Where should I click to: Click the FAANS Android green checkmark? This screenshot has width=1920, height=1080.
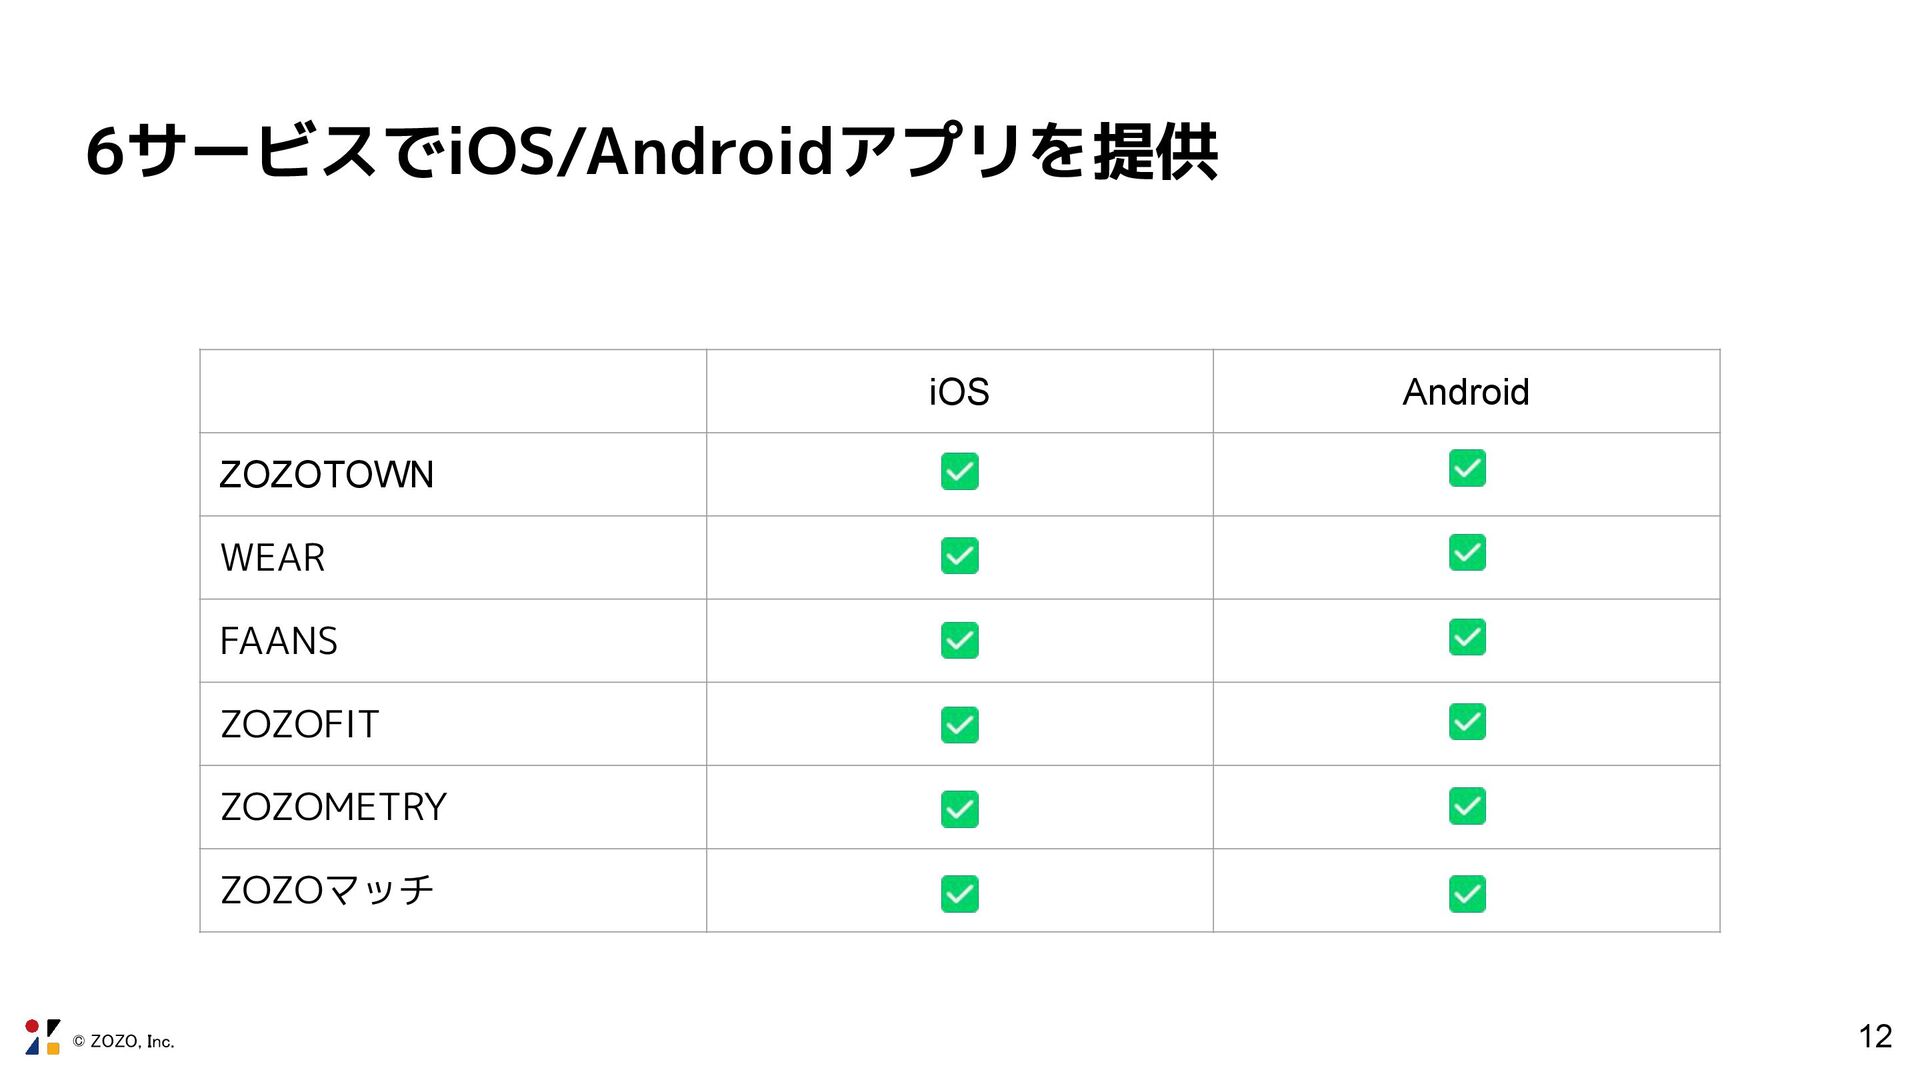click(x=1467, y=637)
